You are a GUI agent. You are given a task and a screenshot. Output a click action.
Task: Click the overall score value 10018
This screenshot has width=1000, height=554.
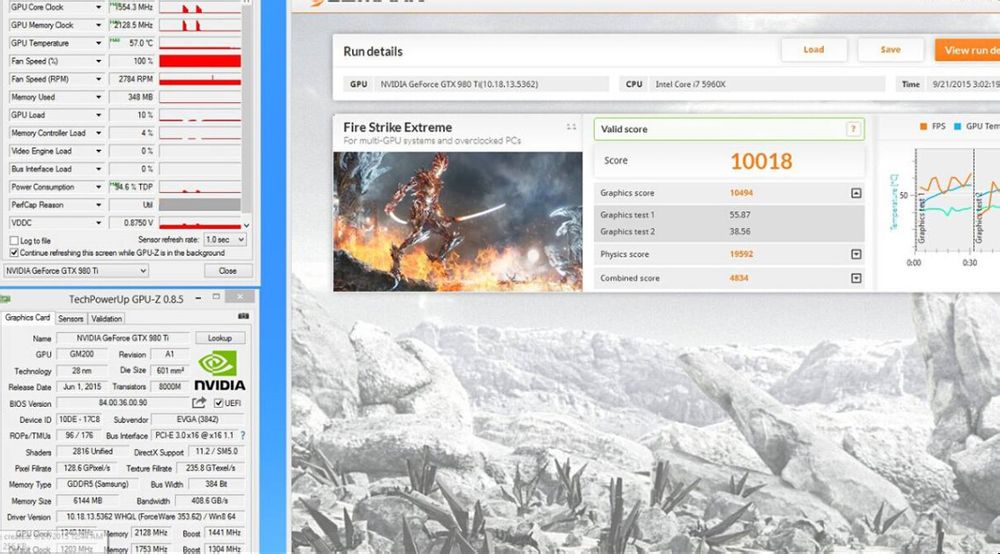coord(761,161)
